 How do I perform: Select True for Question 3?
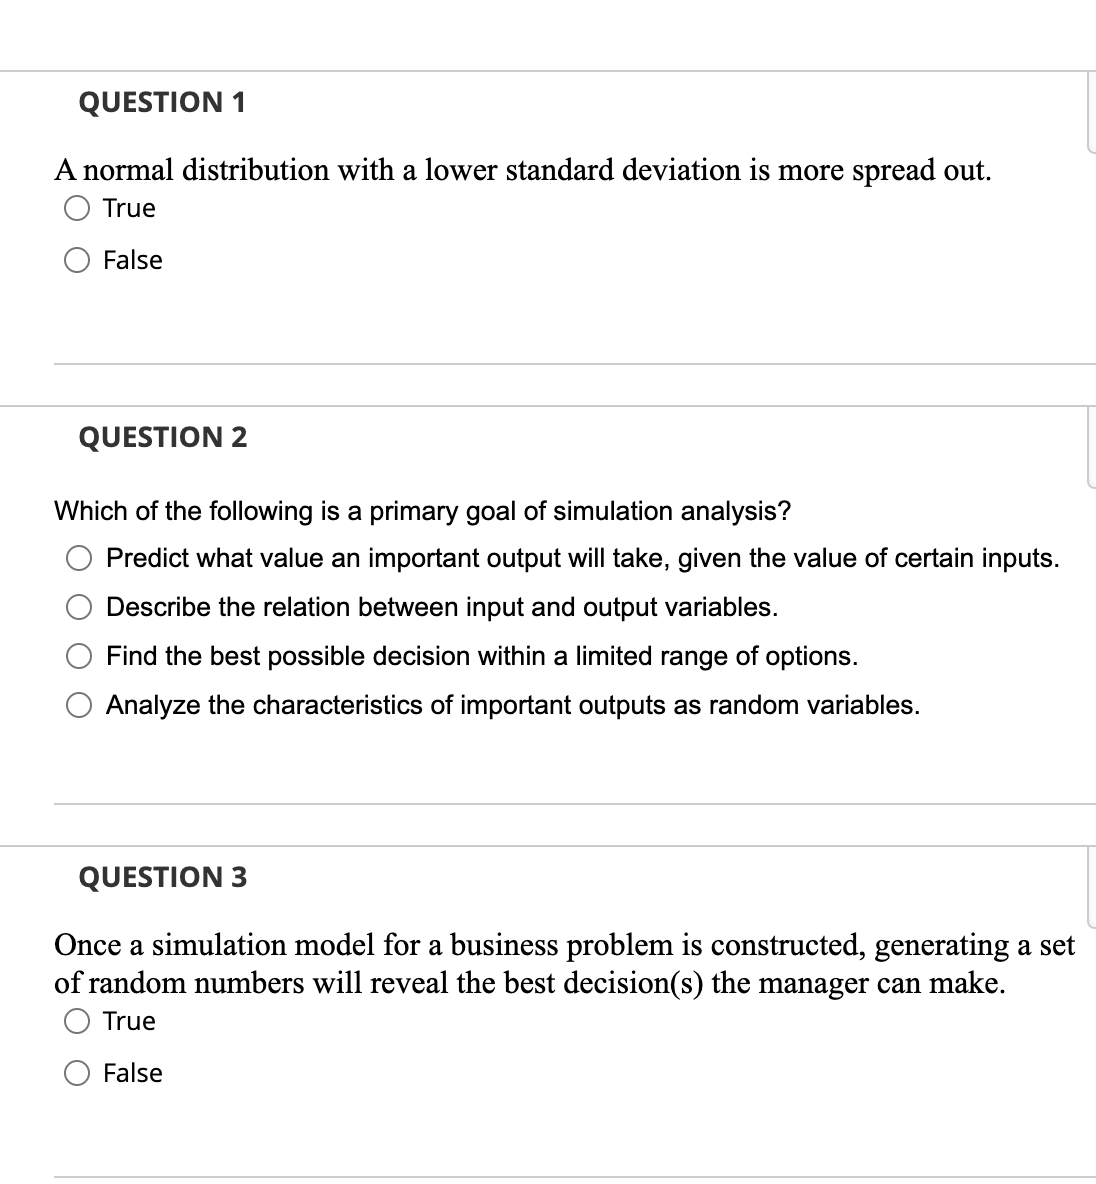coord(77,1021)
